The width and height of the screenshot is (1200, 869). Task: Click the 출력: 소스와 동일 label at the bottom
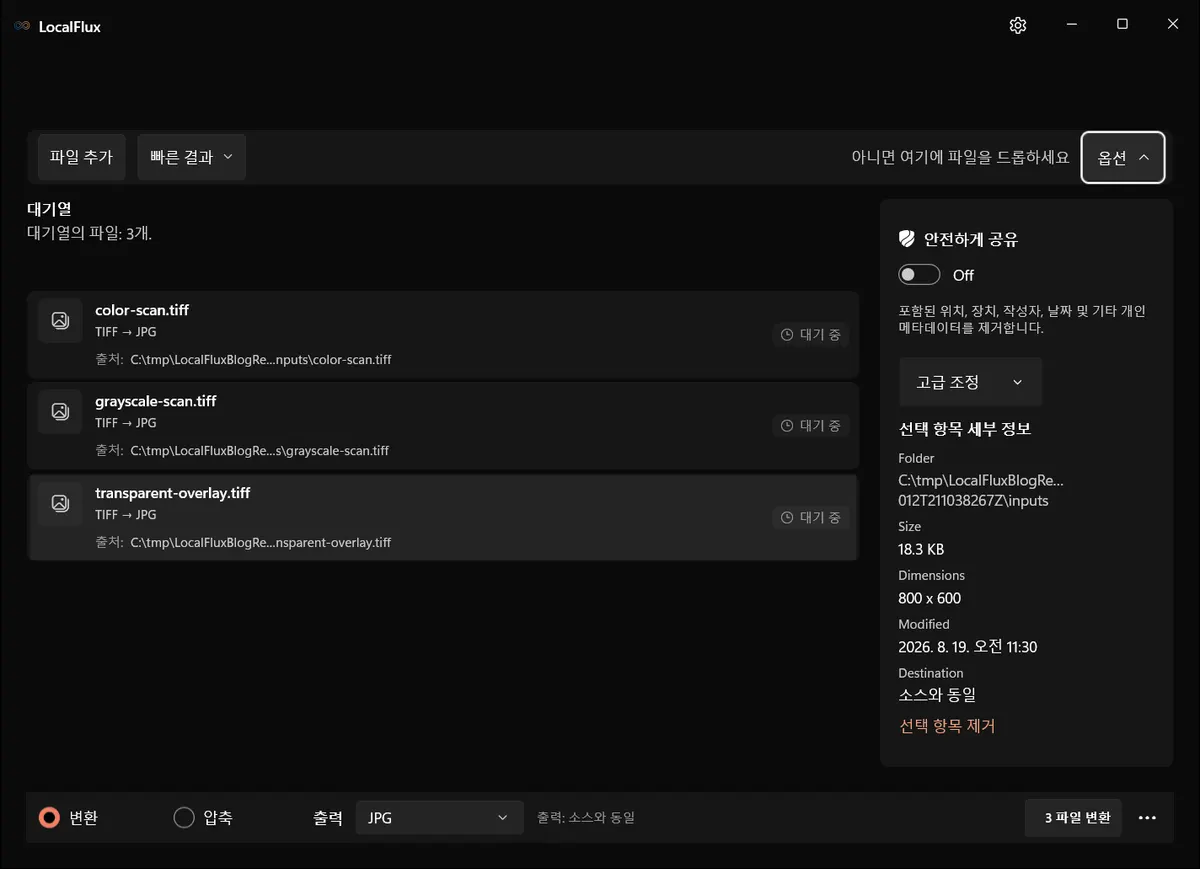pos(586,818)
